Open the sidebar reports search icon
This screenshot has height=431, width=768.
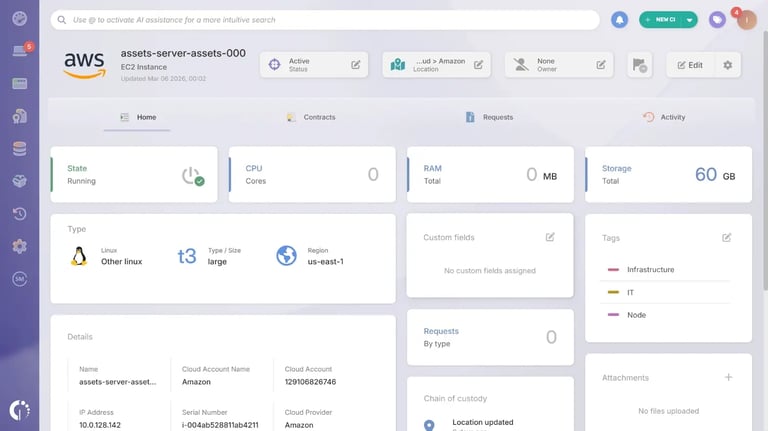click(20, 116)
